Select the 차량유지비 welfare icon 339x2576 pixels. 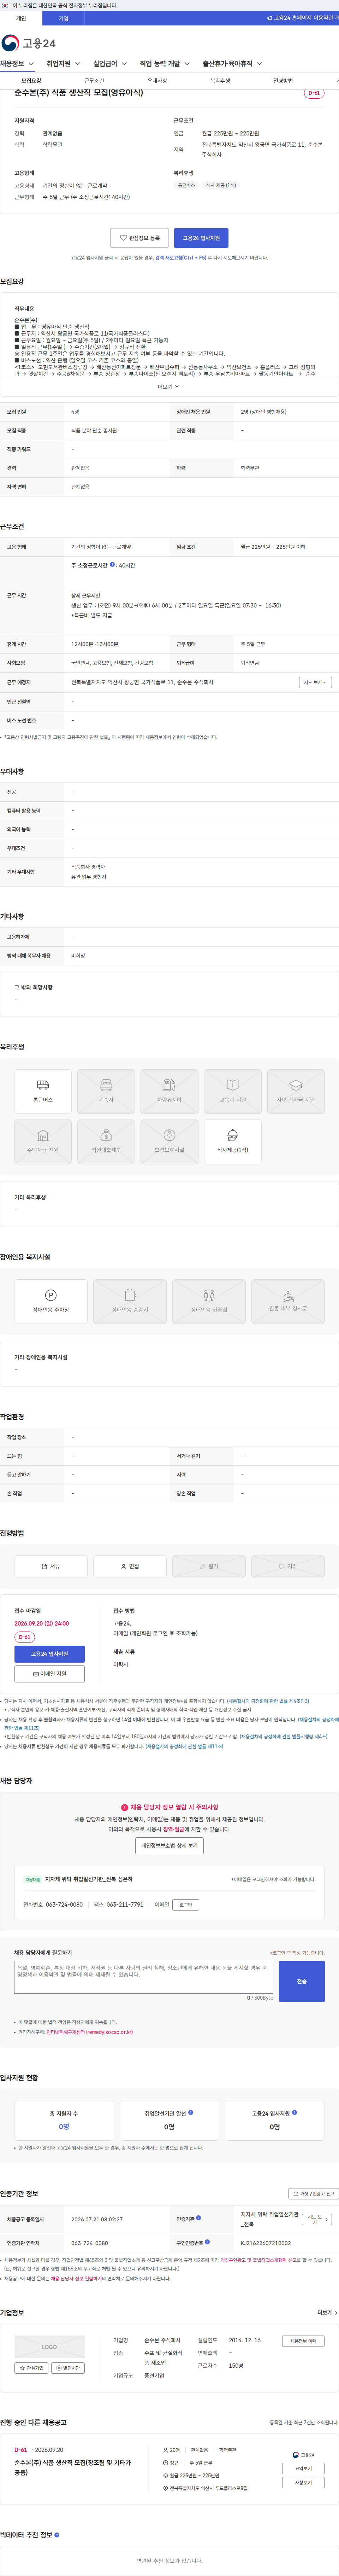169,1091
